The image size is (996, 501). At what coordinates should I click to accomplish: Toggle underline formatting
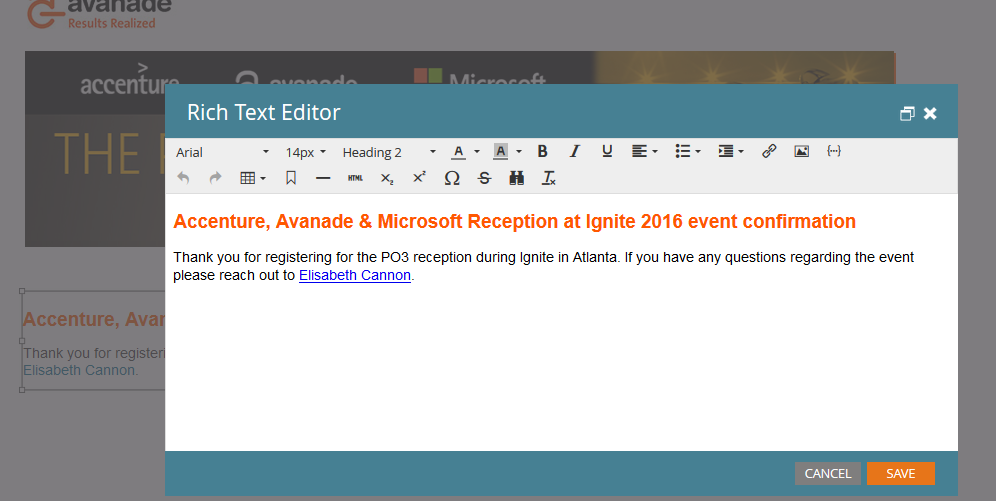(607, 151)
